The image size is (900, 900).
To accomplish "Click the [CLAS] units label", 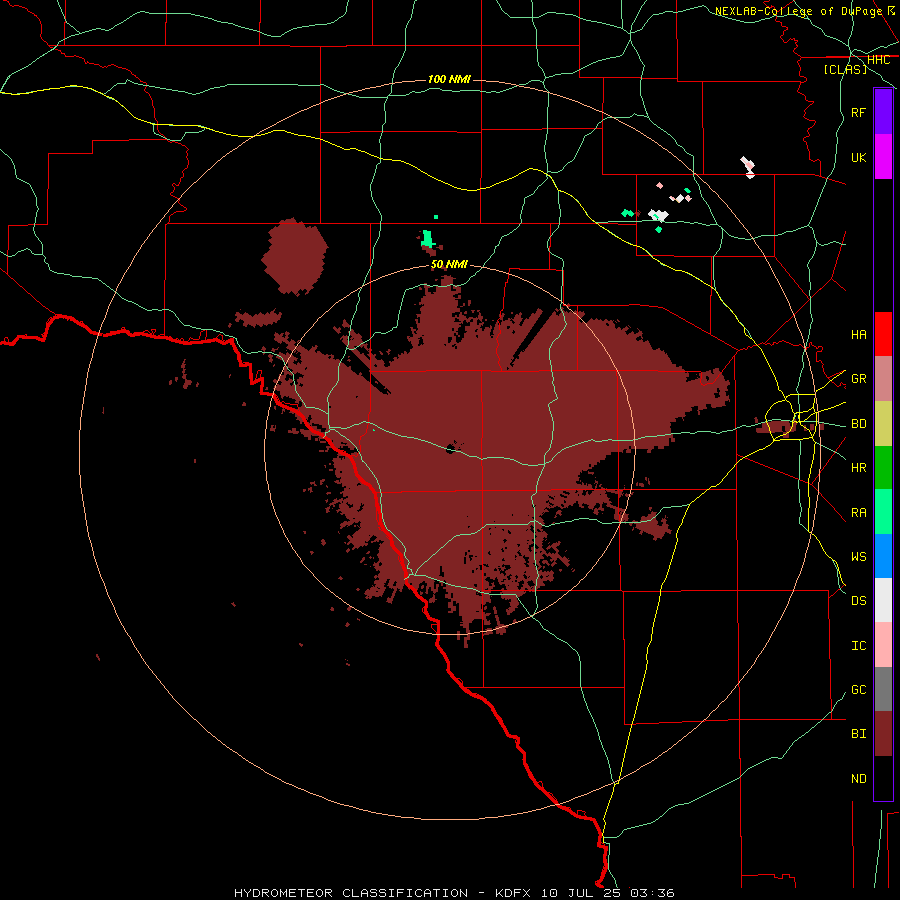I will (x=845, y=70).
